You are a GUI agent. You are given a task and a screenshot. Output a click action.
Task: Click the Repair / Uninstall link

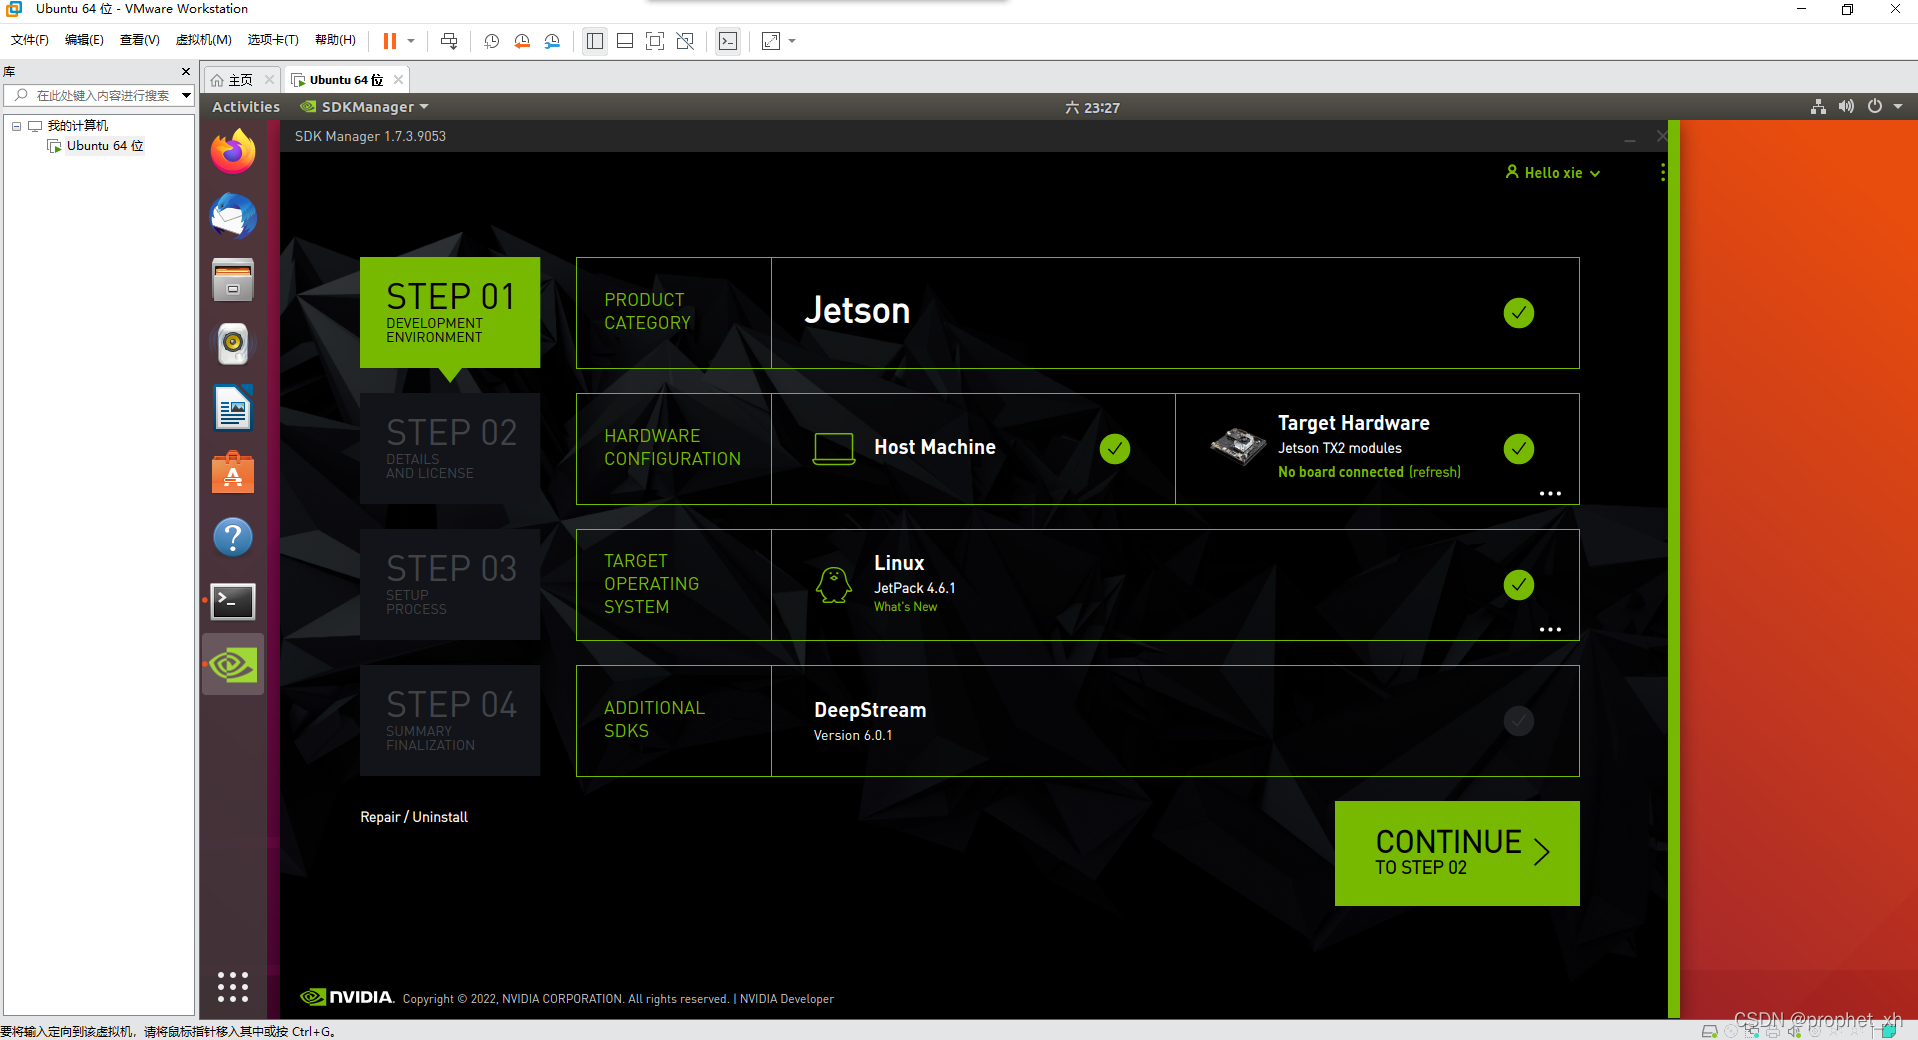click(414, 817)
